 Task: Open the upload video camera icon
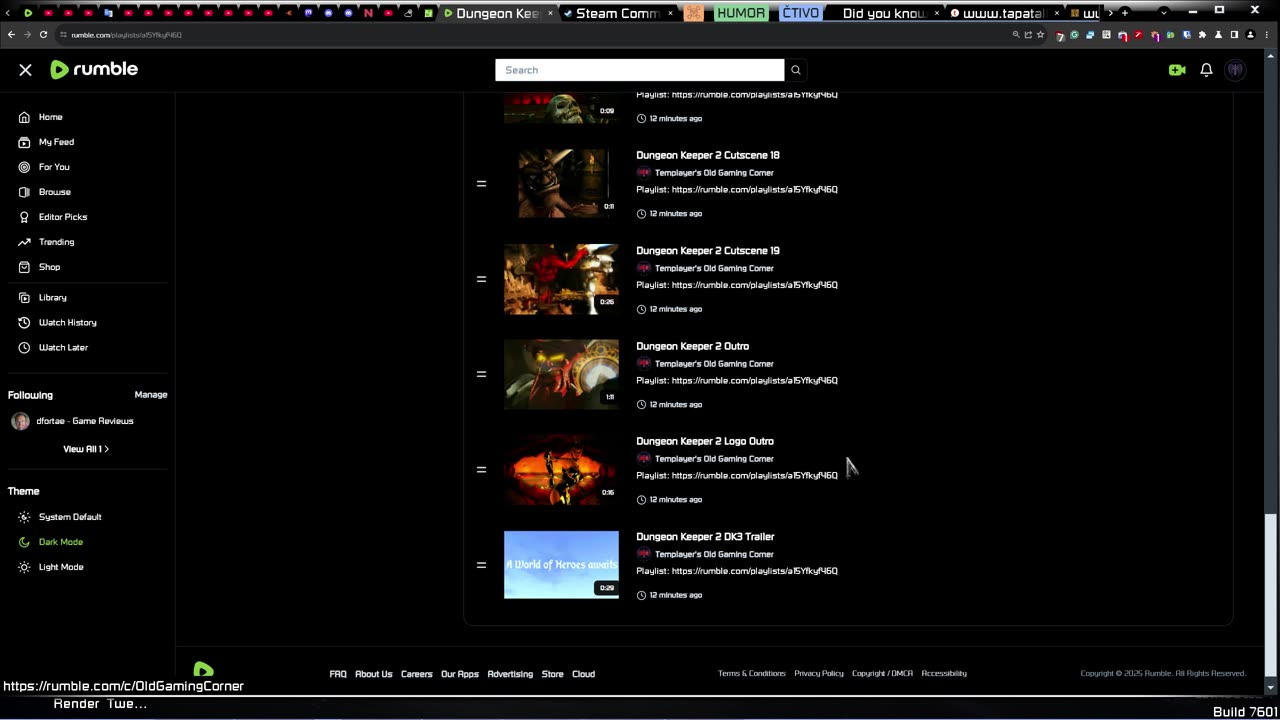[x=1177, y=70]
